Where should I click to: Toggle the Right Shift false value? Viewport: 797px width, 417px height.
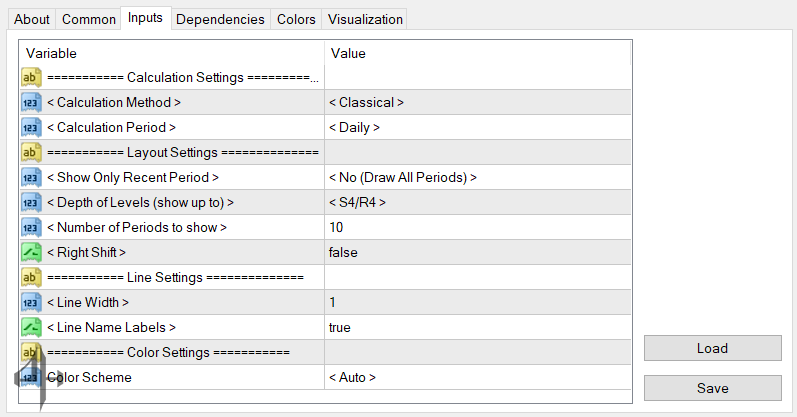[477, 252]
